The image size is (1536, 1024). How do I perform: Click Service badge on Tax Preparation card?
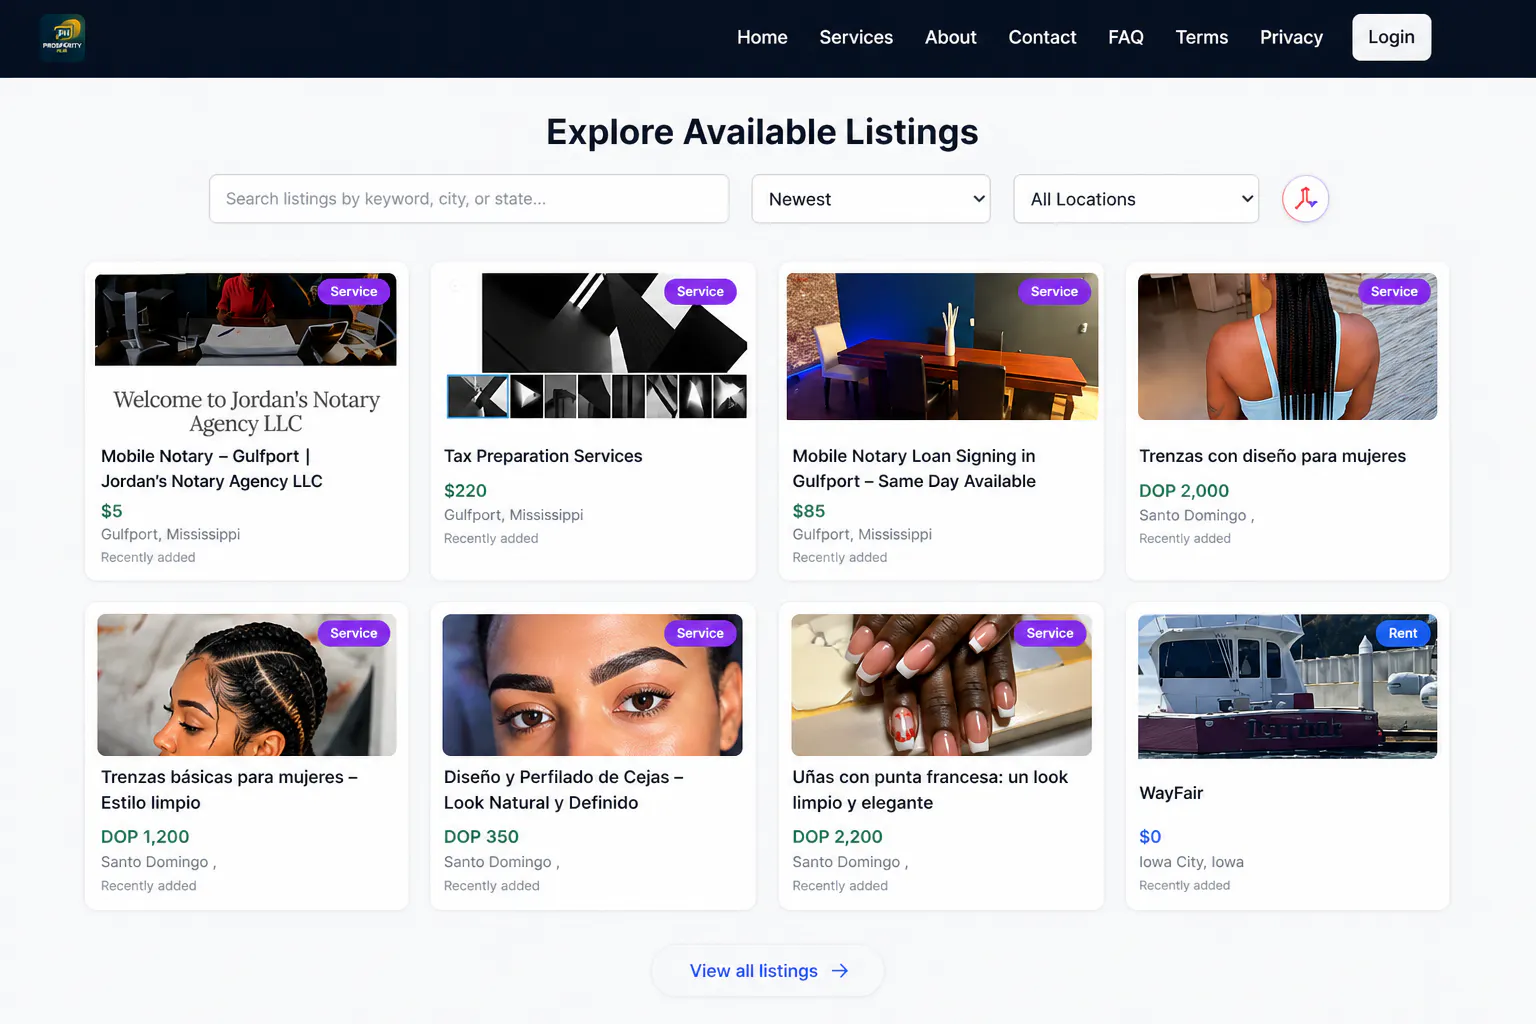[x=700, y=291]
